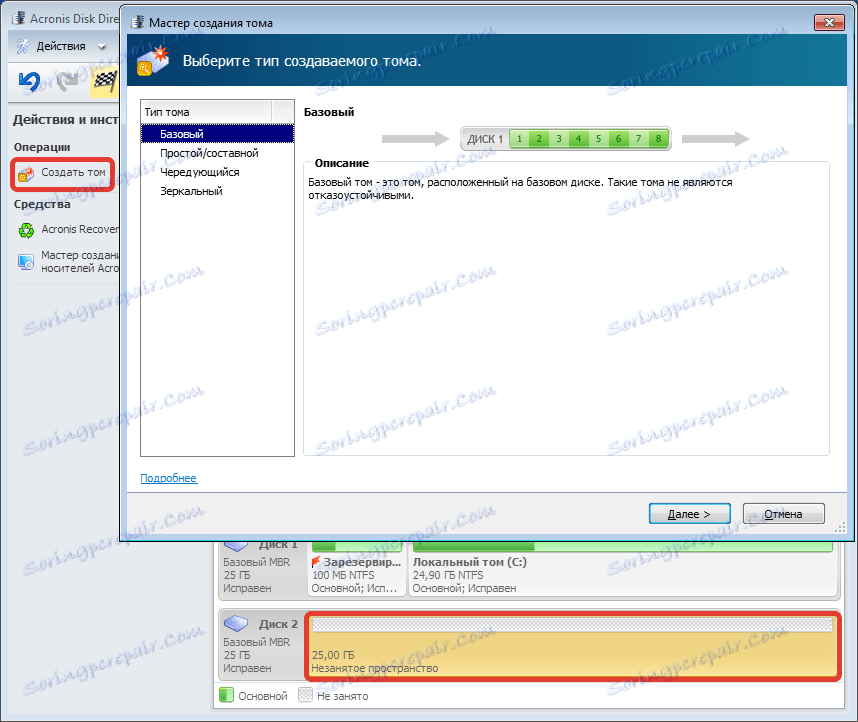Click the dialog title bar icon

tap(137, 22)
